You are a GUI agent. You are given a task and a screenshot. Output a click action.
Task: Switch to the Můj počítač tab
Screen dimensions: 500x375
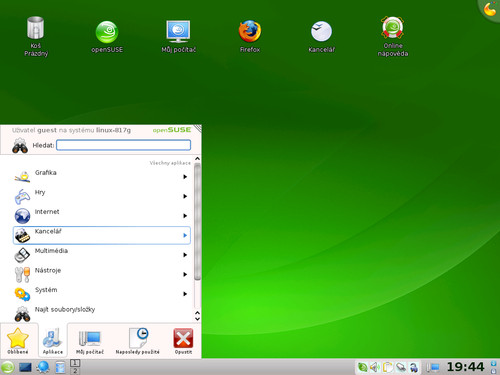90,341
